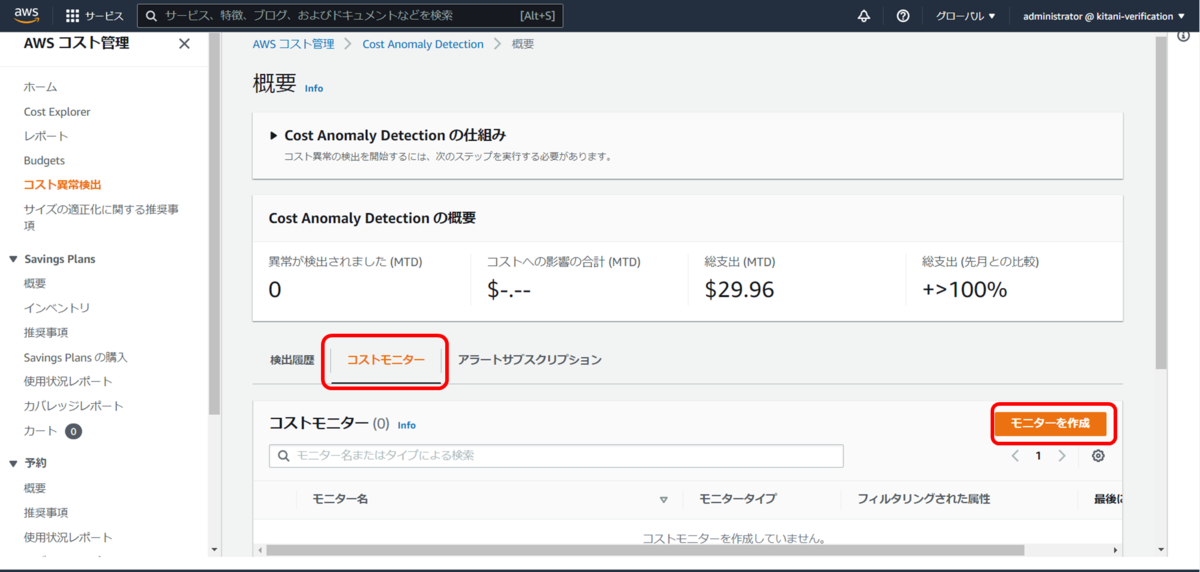The height and width of the screenshot is (572, 1200).
Task: Switch to the アラートサブスクリプション tab
Action: 529,359
